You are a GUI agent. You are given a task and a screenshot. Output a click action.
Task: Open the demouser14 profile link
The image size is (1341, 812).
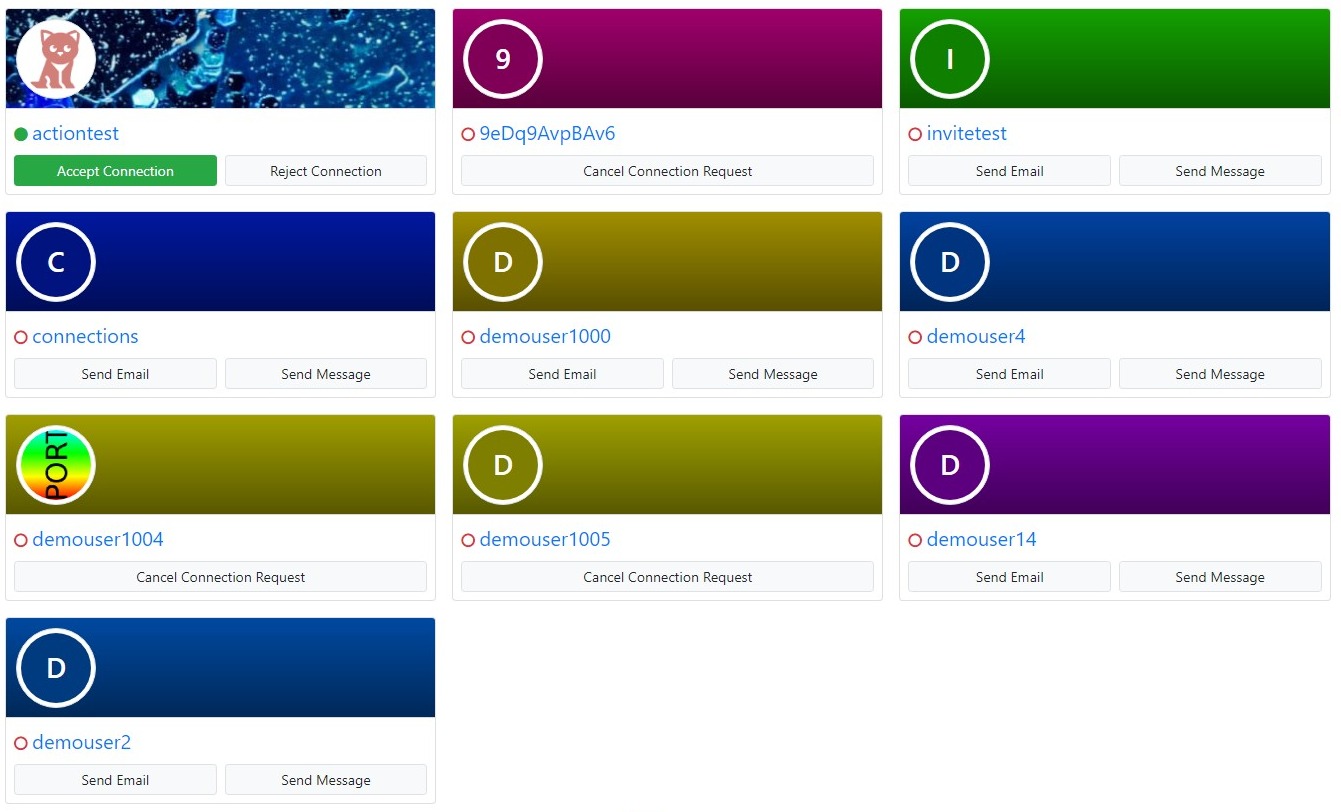[x=981, y=540]
